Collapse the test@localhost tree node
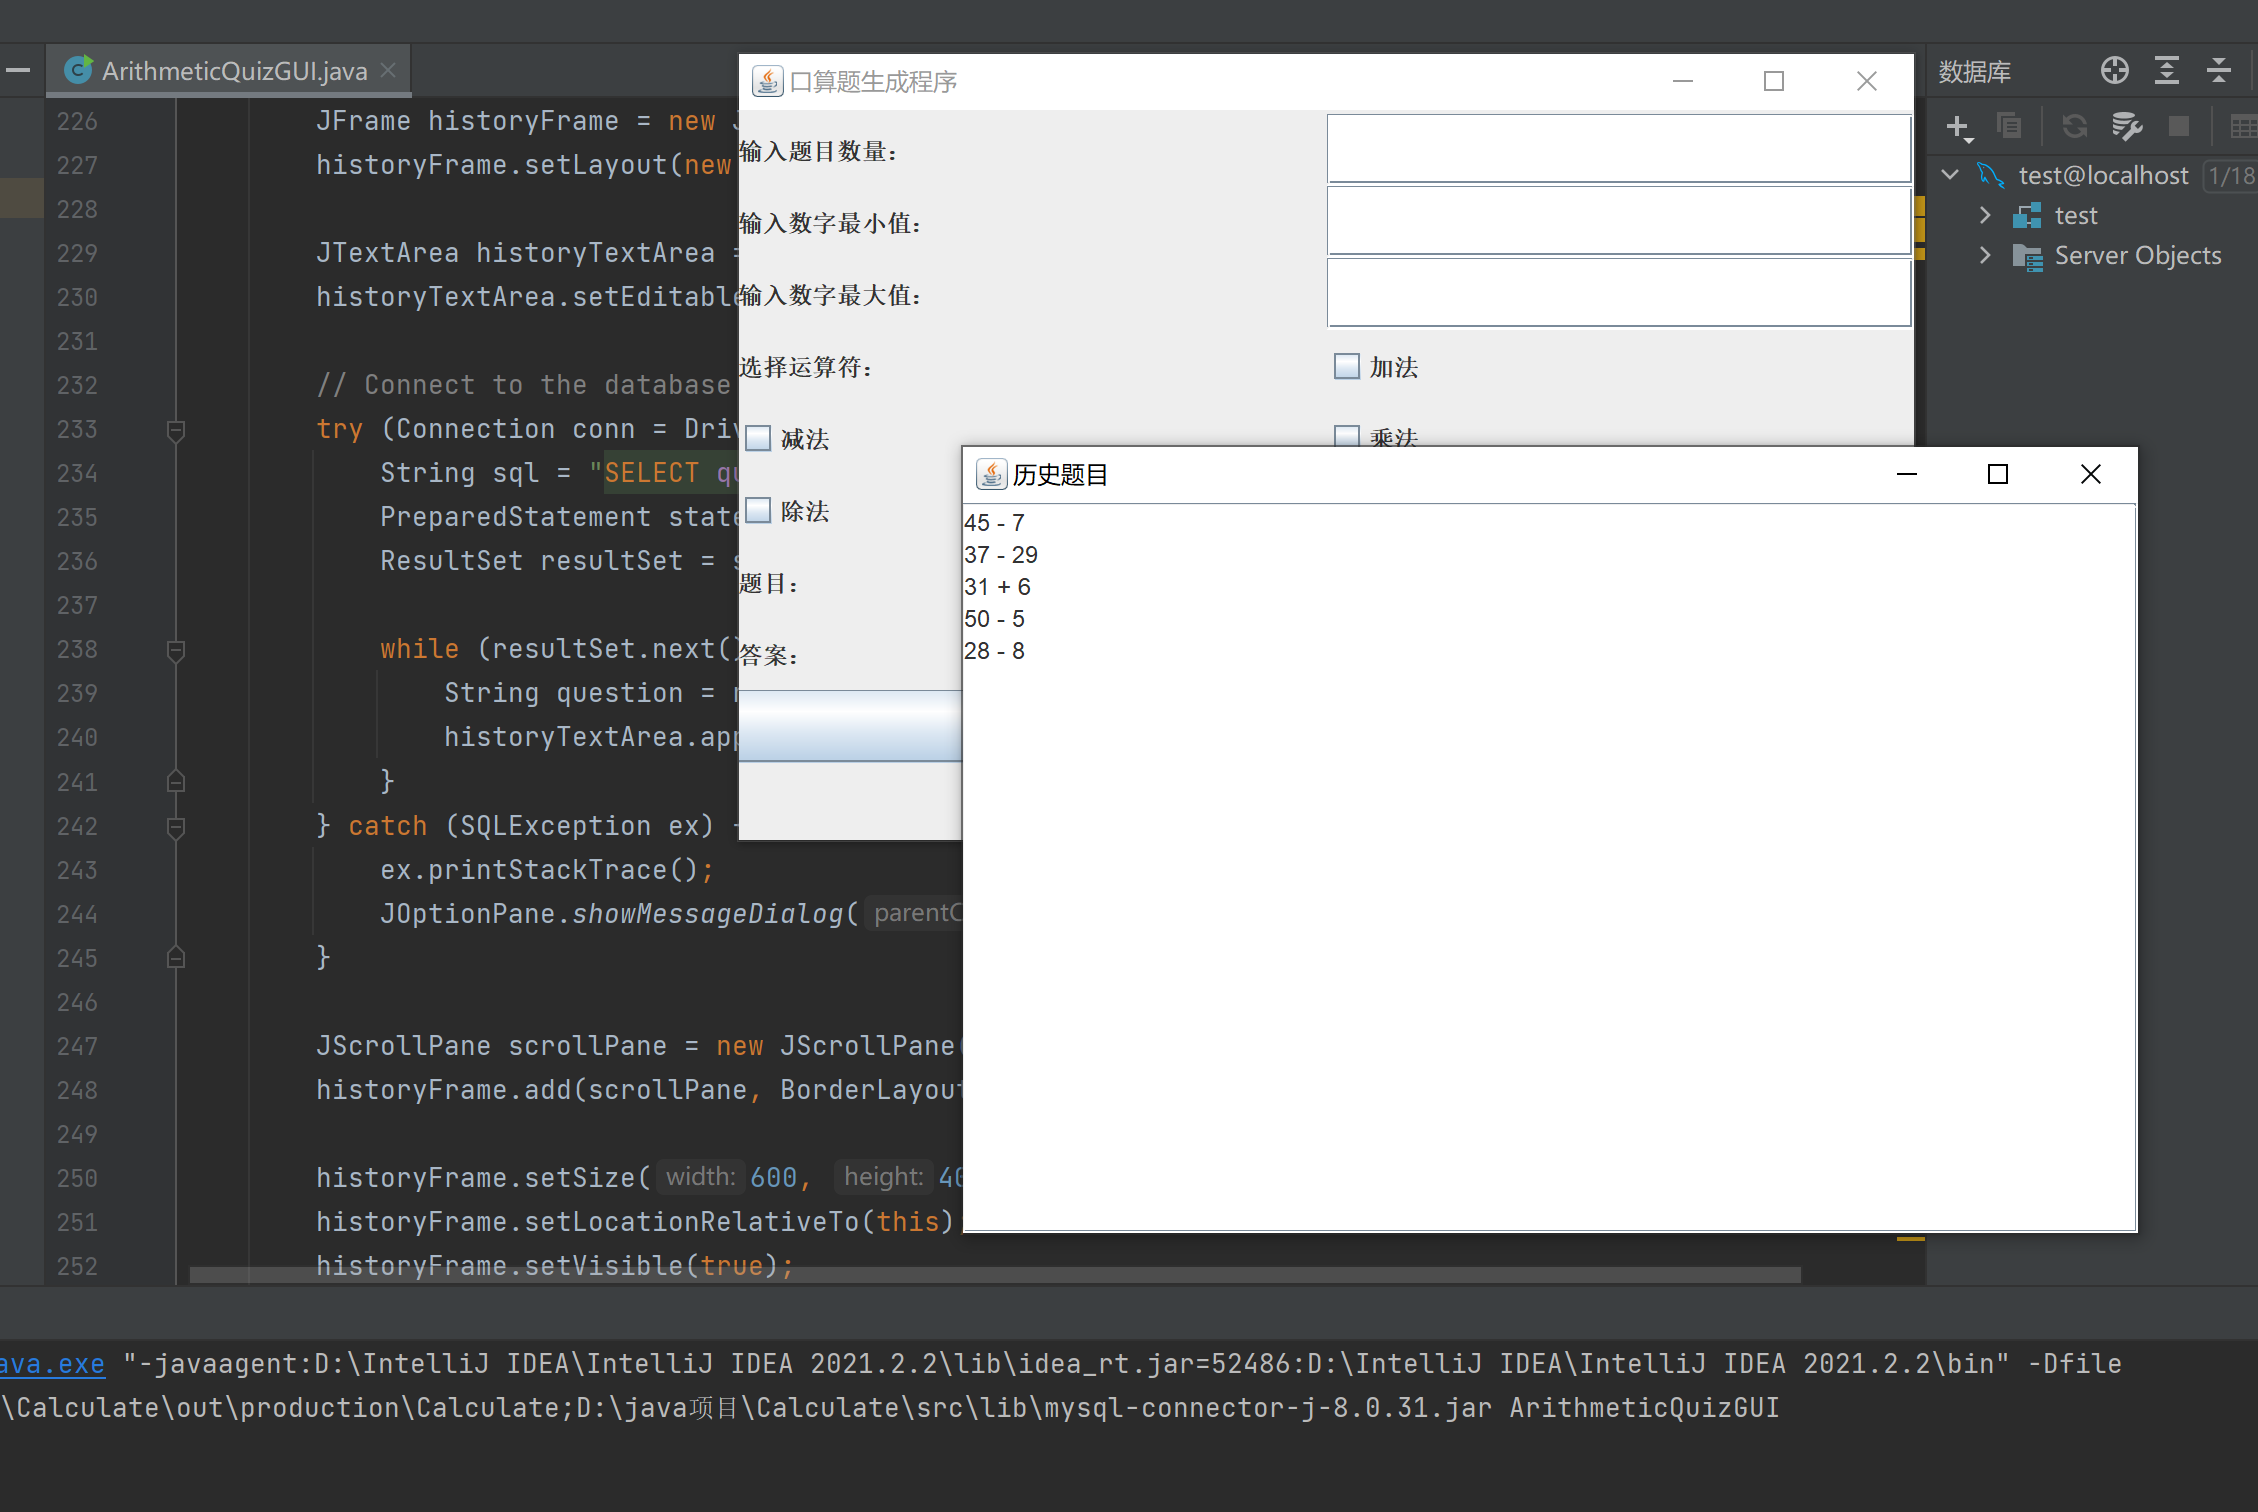This screenshot has width=2258, height=1512. tap(1950, 175)
